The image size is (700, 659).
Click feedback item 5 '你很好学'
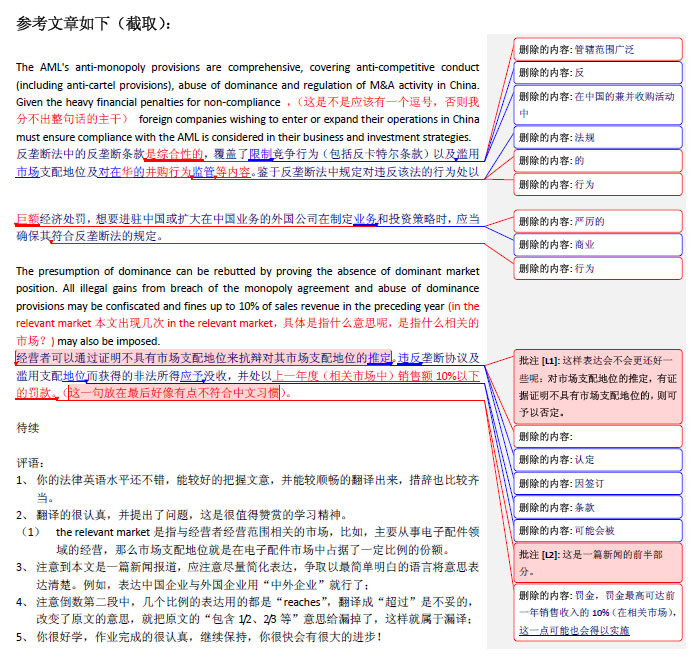[x=200, y=637]
